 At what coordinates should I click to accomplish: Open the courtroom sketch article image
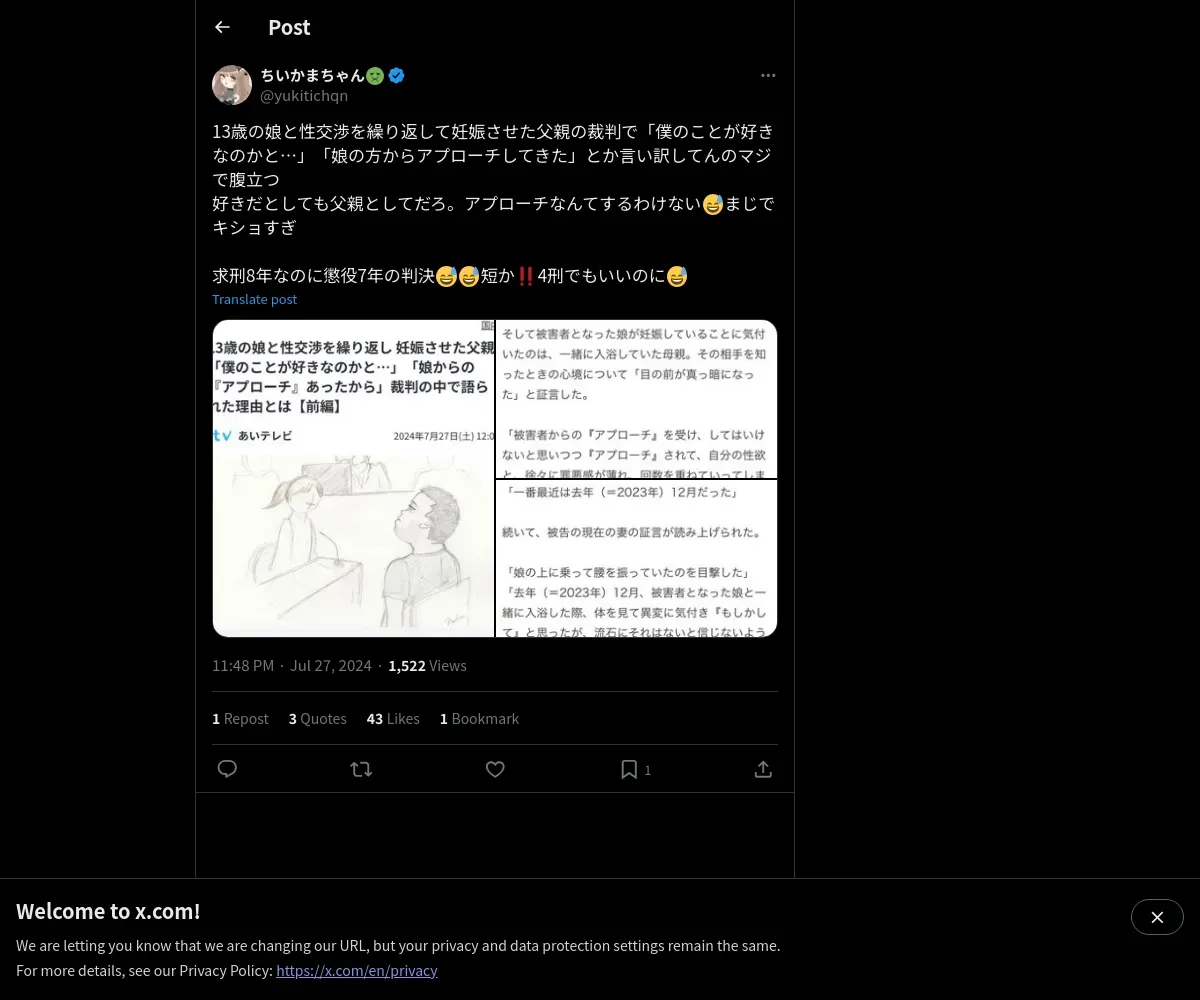click(x=353, y=478)
